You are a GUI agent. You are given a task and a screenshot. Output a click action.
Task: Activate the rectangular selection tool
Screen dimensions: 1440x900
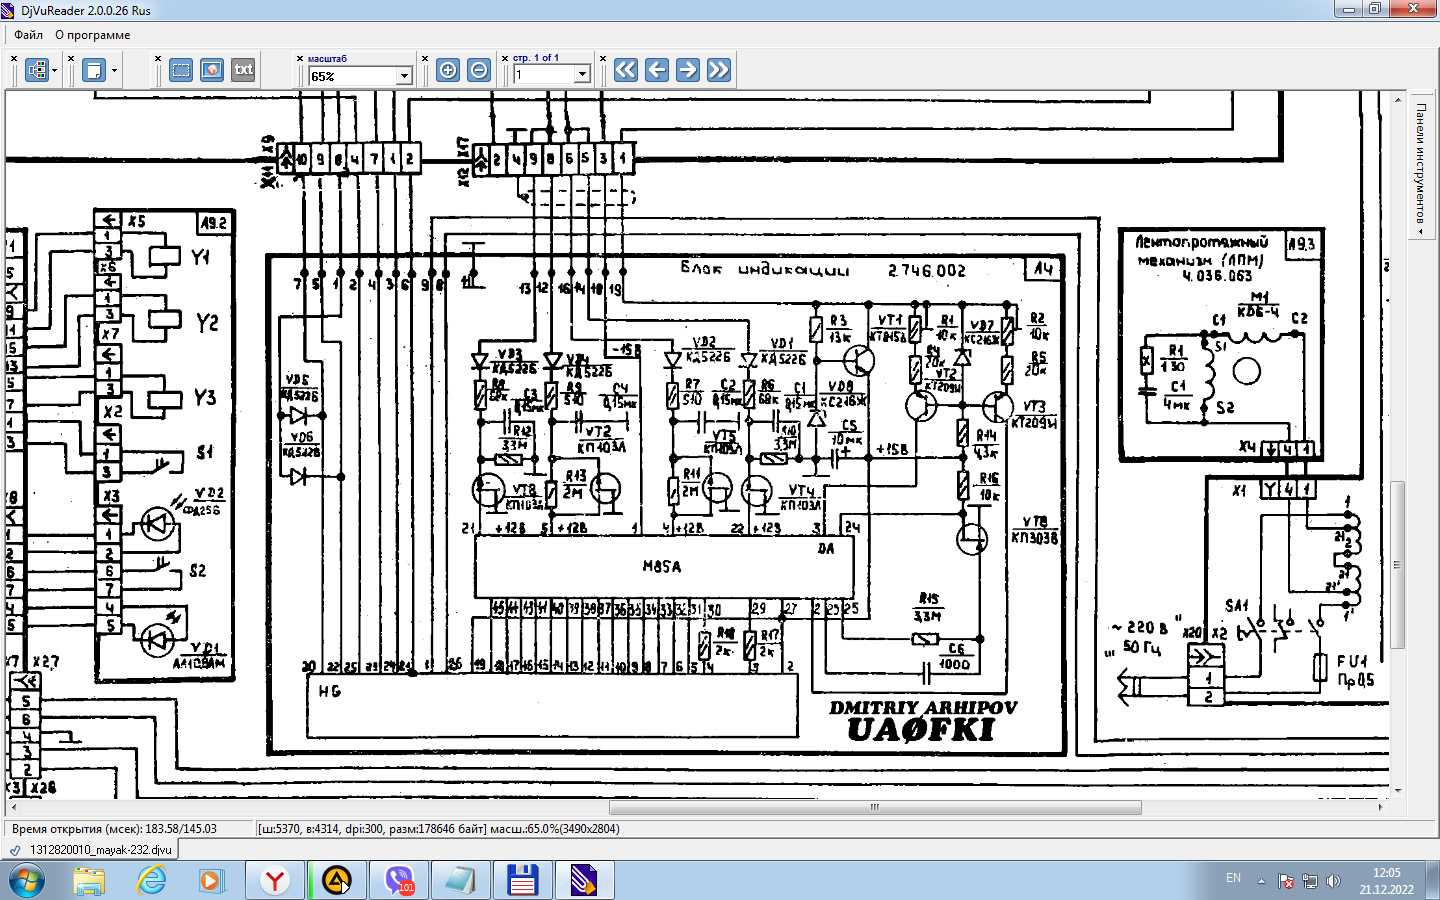[x=181, y=70]
